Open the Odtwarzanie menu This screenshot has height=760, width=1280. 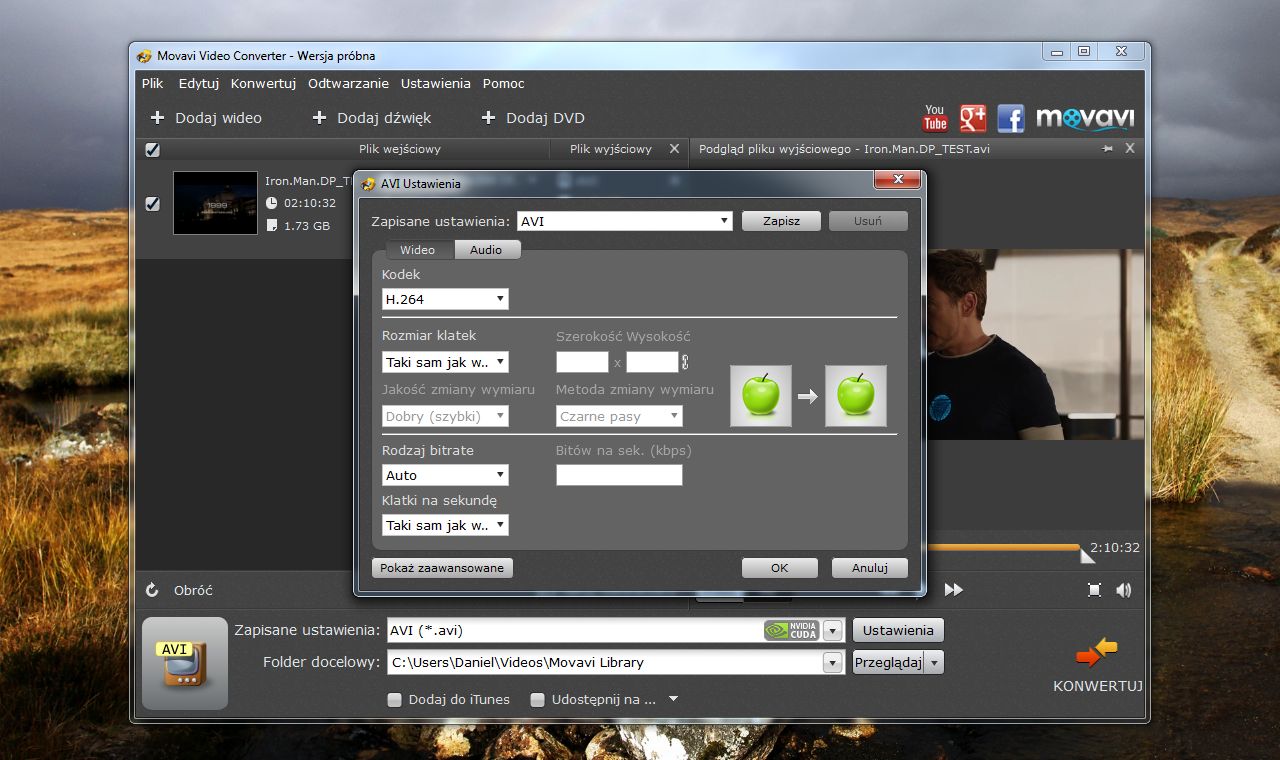348,84
